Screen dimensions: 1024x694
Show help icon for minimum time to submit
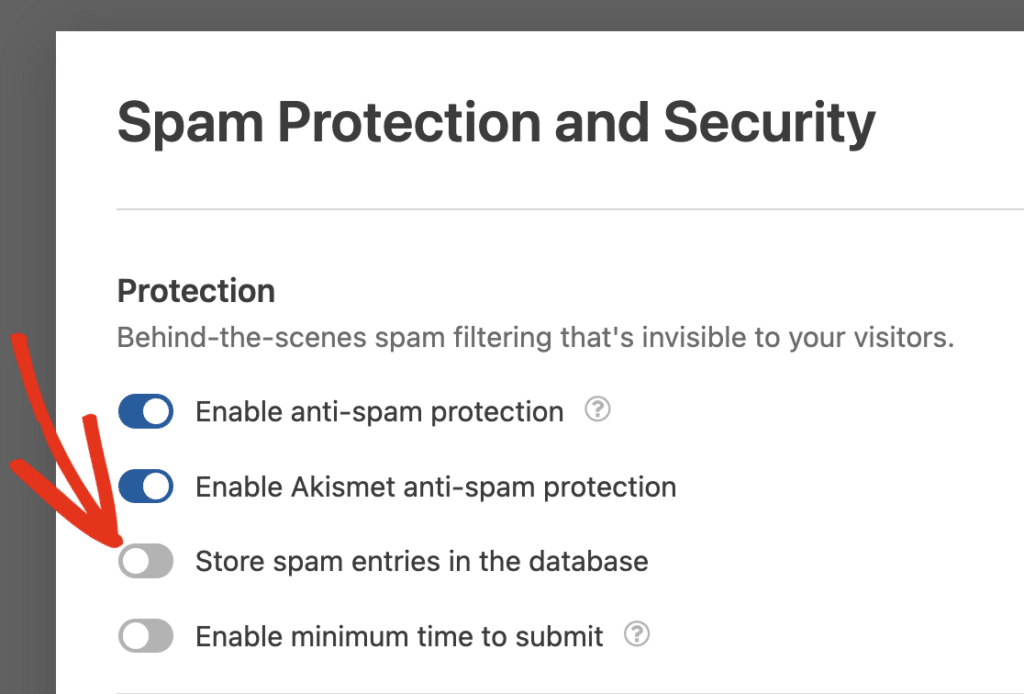pos(637,634)
